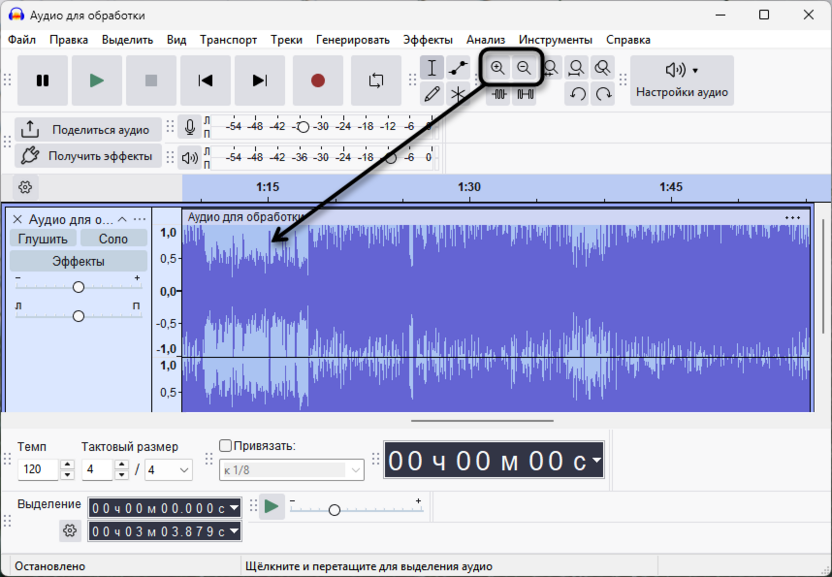Select the Envelope tool
This screenshot has width=832, height=577.
[457, 68]
